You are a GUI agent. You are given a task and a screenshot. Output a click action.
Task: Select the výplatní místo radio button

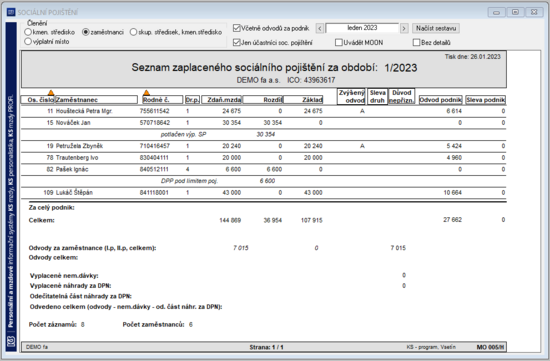pyautogui.click(x=28, y=41)
